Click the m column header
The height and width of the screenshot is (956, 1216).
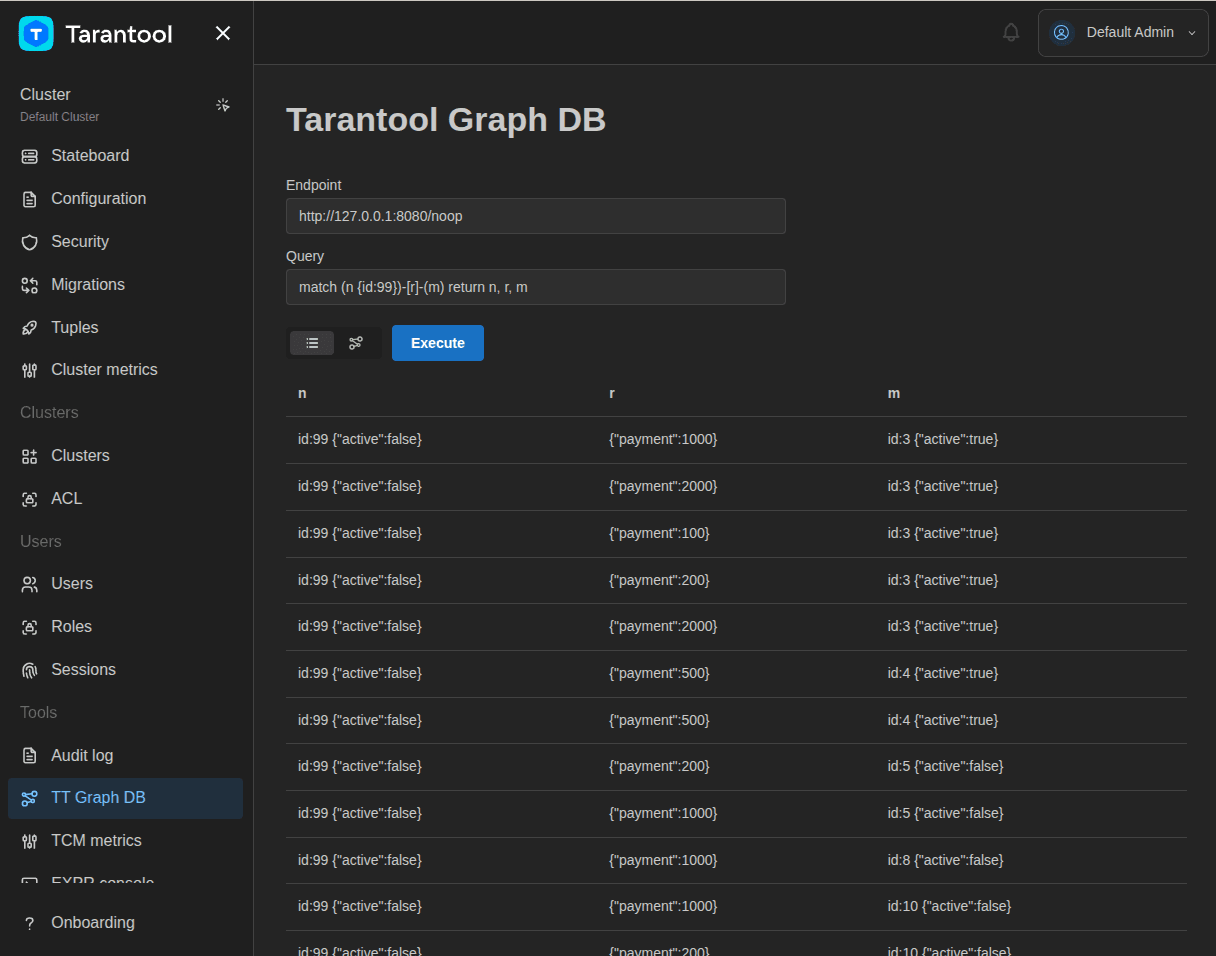[x=894, y=394]
